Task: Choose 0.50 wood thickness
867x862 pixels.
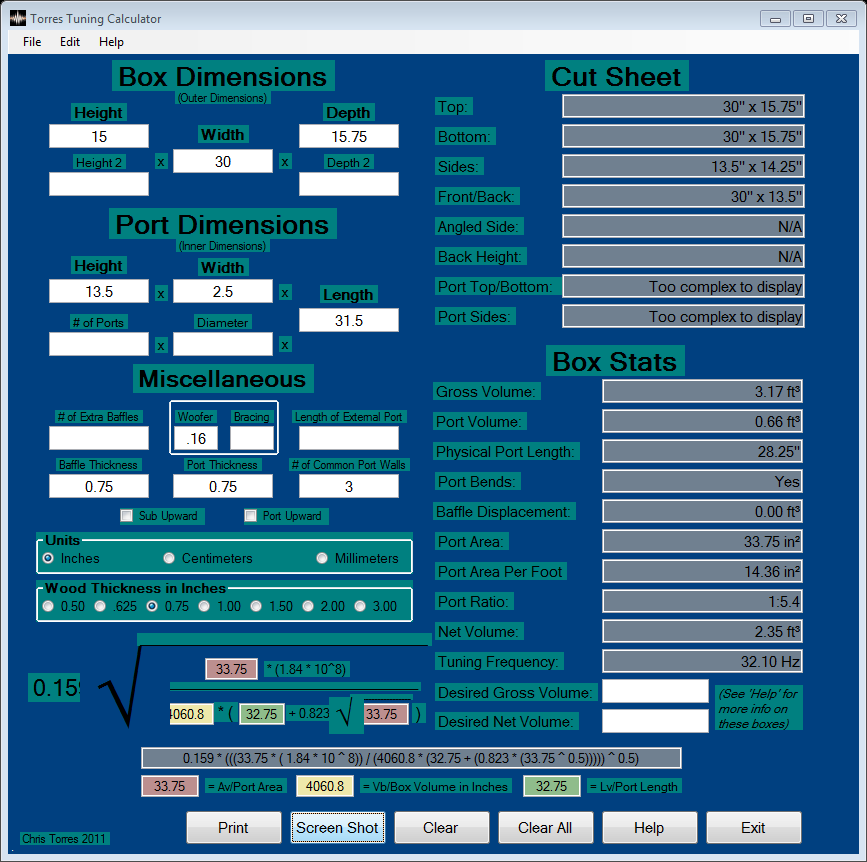Action: coord(48,606)
